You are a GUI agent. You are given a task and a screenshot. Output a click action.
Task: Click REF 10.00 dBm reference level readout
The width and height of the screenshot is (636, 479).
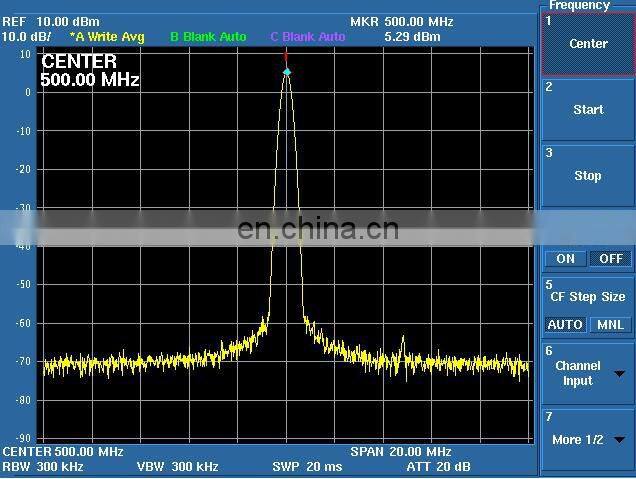(51, 21)
